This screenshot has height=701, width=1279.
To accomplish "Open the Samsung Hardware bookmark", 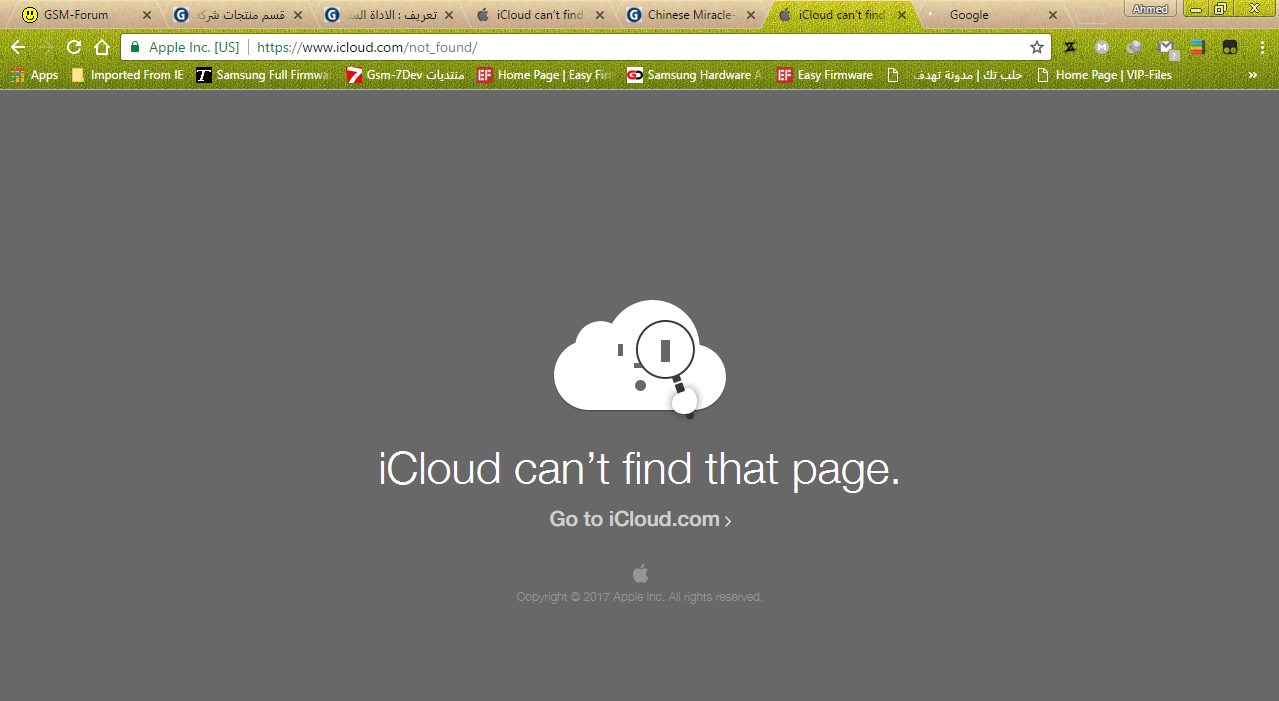I will [695, 75].
